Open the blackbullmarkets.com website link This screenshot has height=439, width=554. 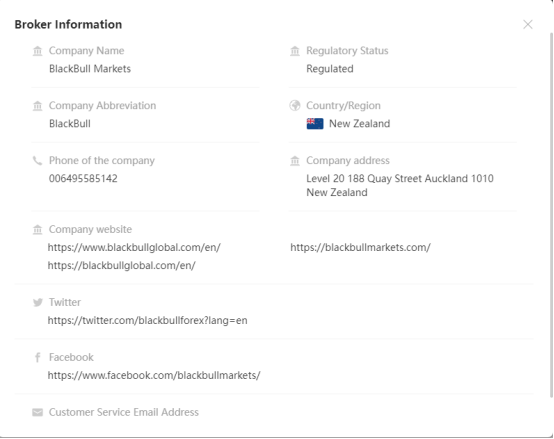(360, 248)
